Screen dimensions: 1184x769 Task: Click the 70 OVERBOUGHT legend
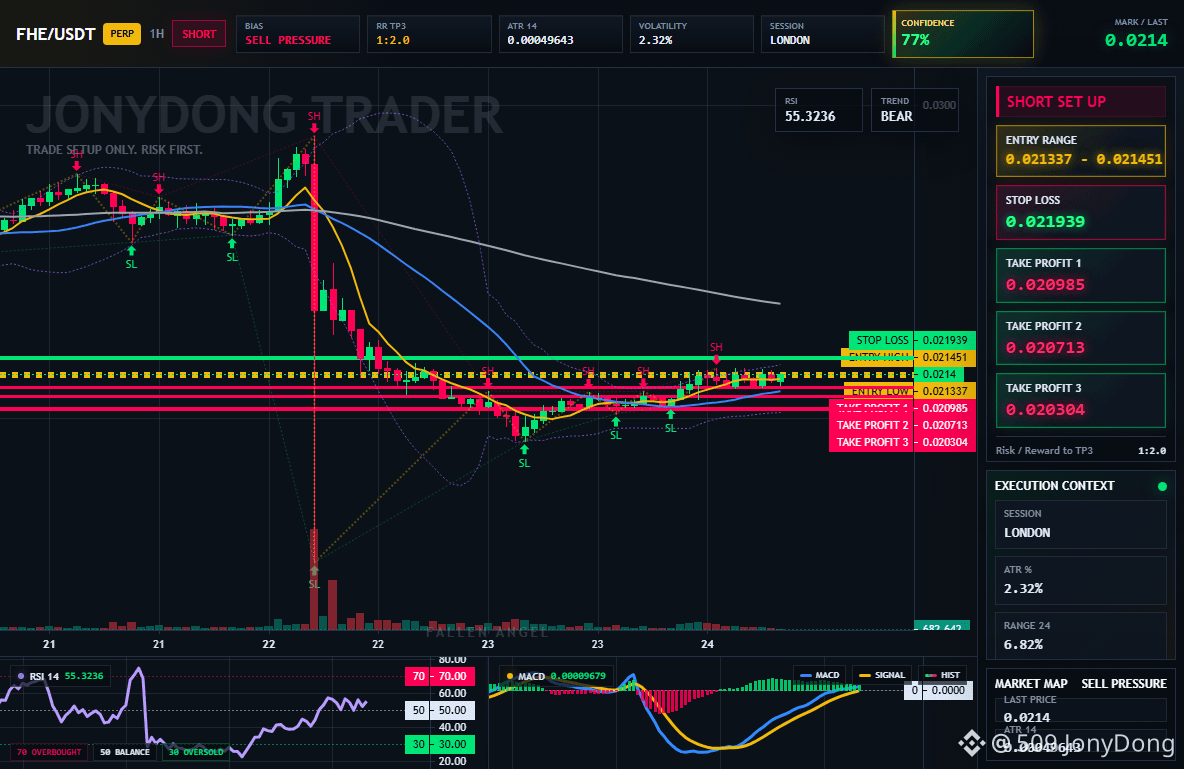[49, 752]
